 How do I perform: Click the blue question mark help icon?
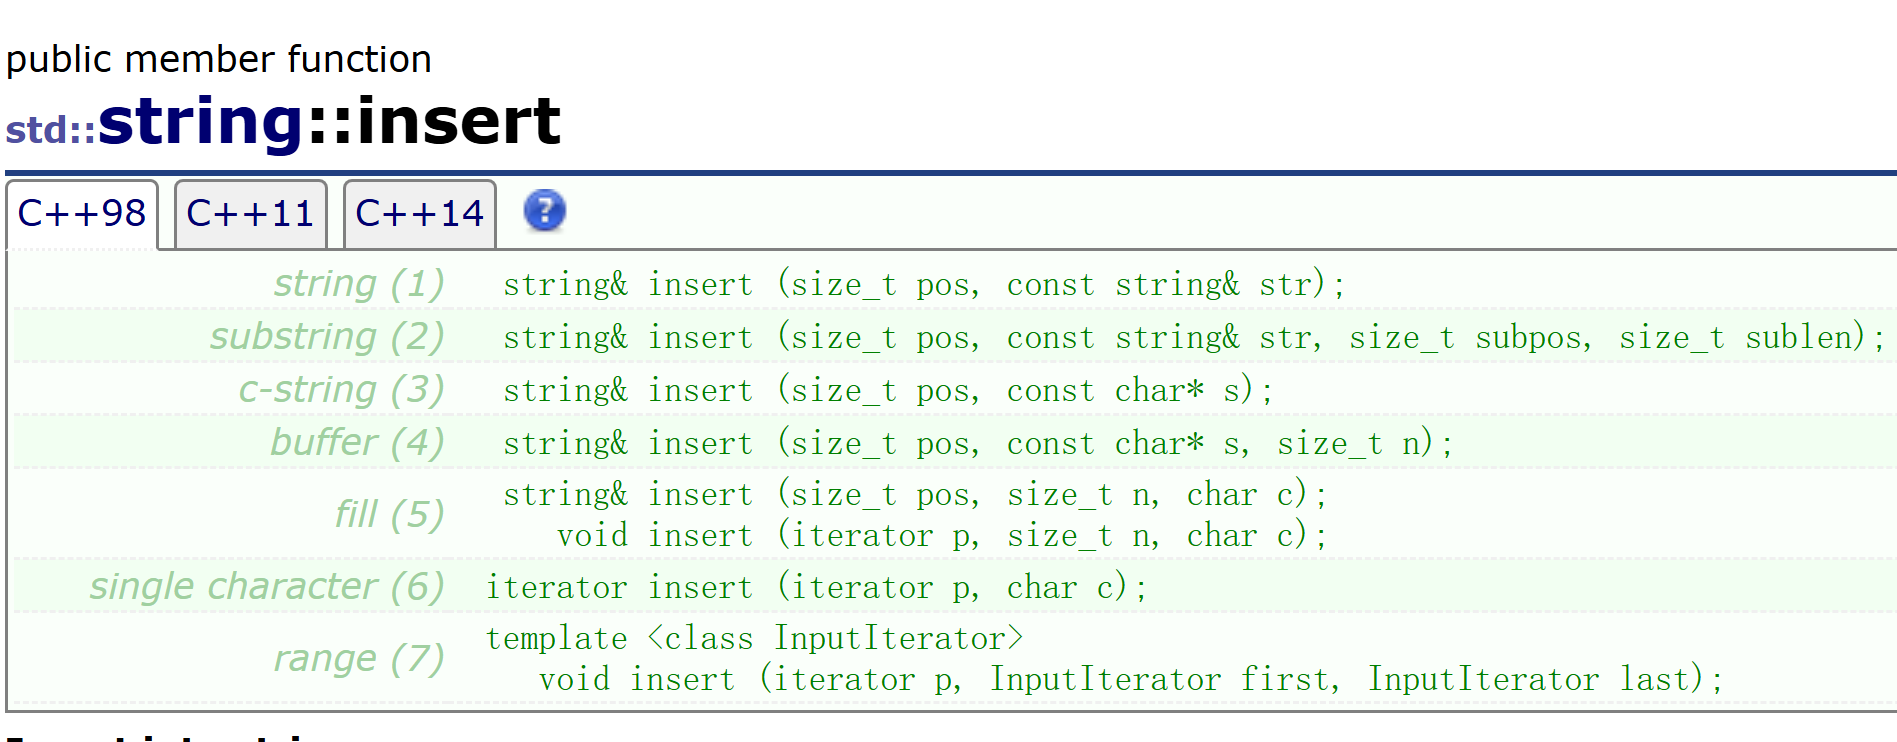545,211
